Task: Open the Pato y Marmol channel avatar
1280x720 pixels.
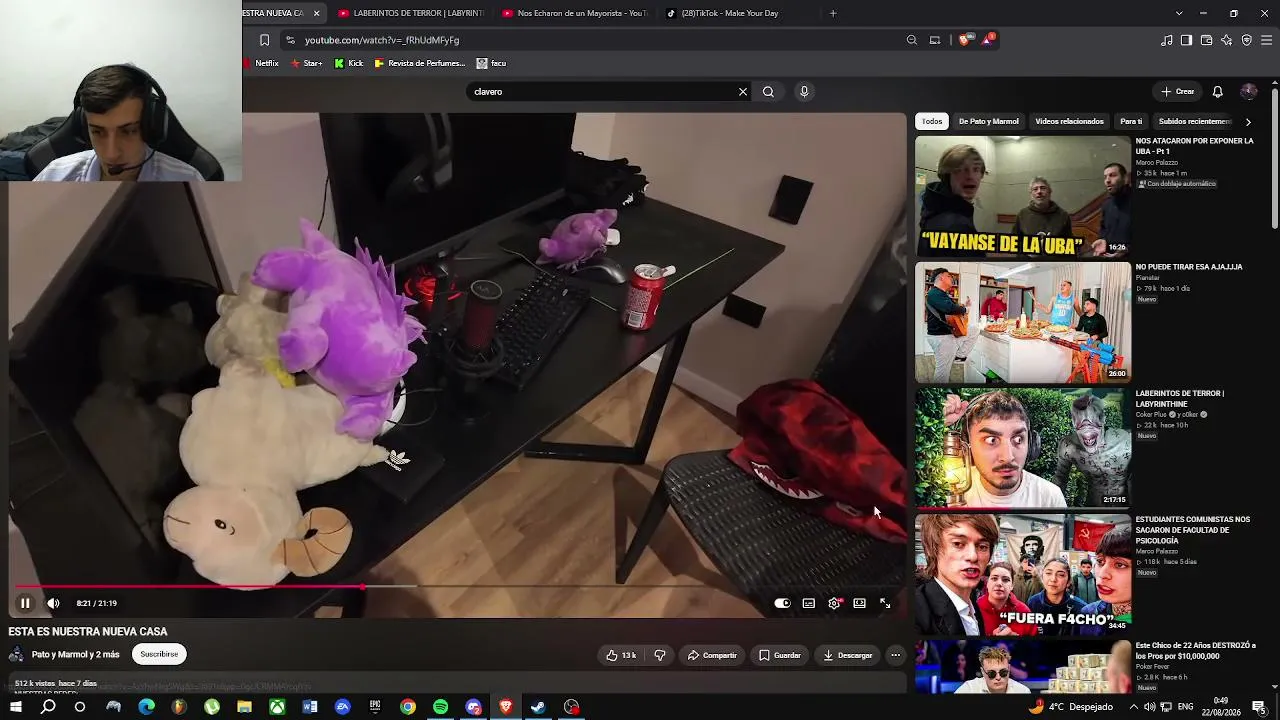Action: (x=16, y=654)
